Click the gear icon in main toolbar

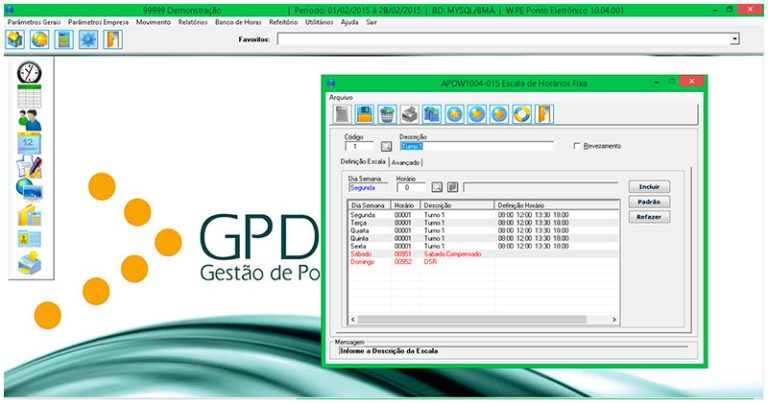point(88,39)
